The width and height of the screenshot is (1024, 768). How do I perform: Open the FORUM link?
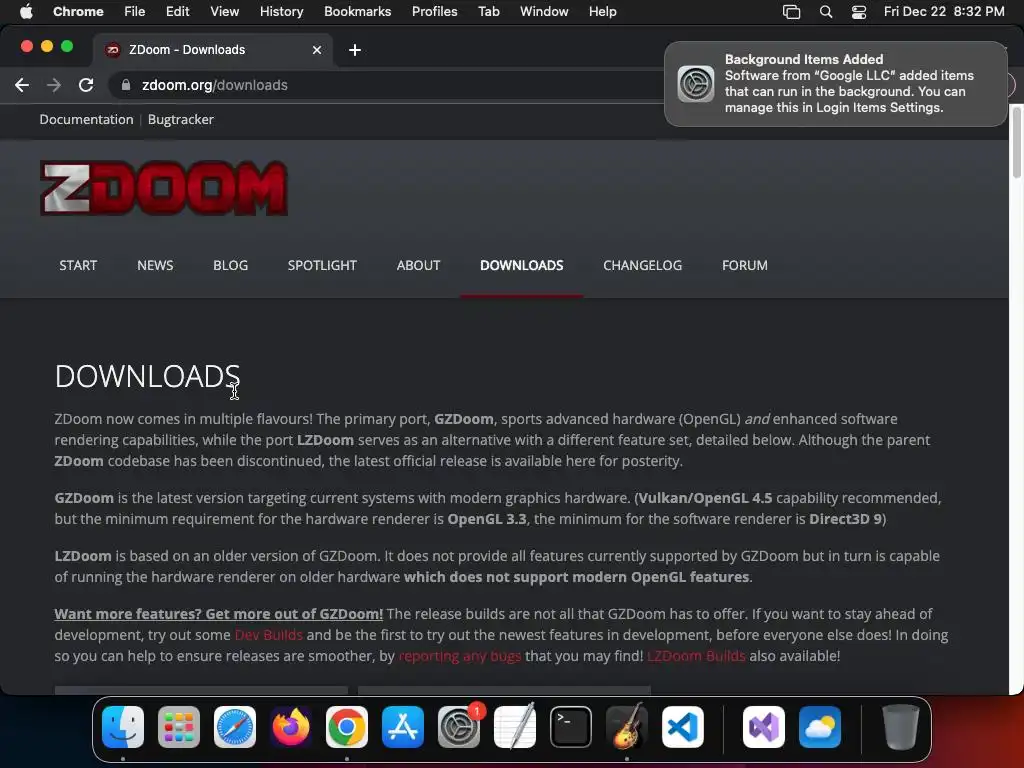744,265
